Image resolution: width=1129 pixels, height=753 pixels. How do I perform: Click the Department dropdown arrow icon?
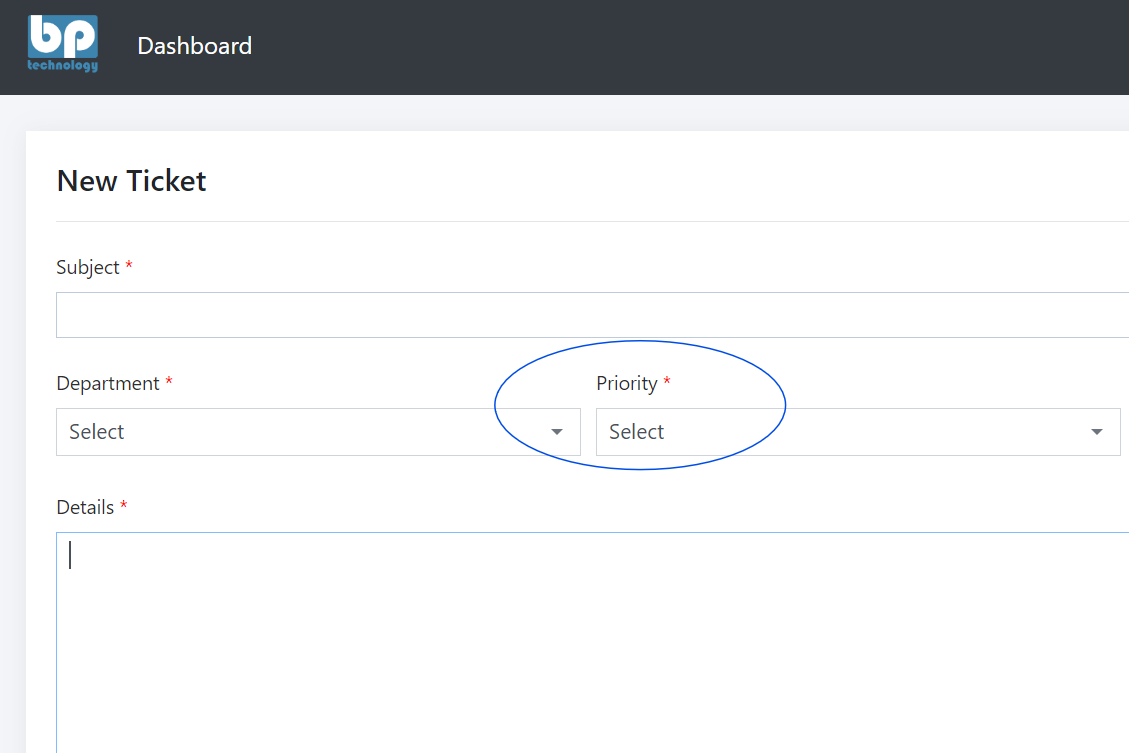[557, 432]
